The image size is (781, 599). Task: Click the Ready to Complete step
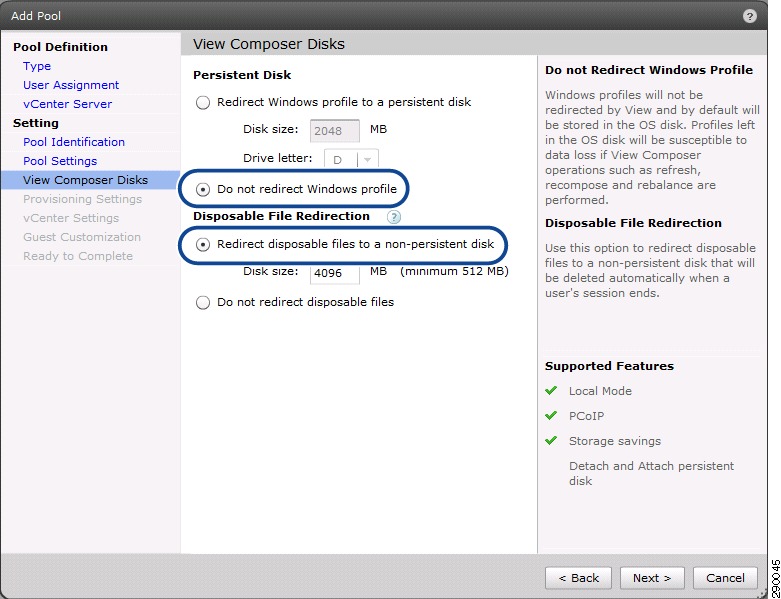click(78, 256)
